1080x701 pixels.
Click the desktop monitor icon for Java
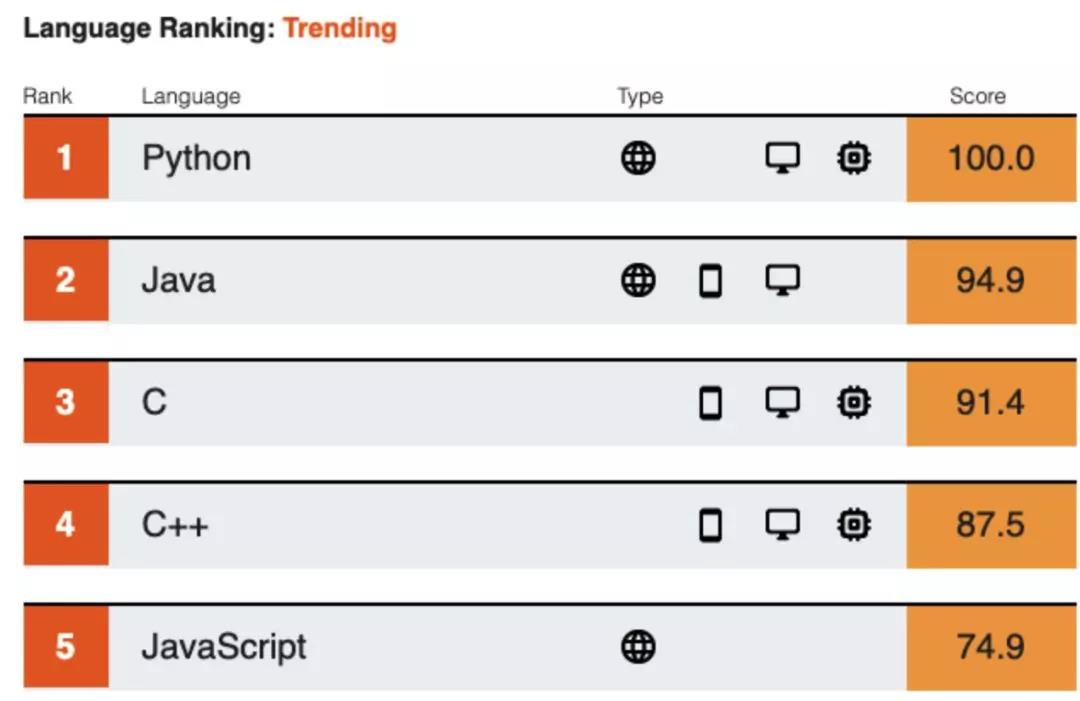[x=782, y=281]
